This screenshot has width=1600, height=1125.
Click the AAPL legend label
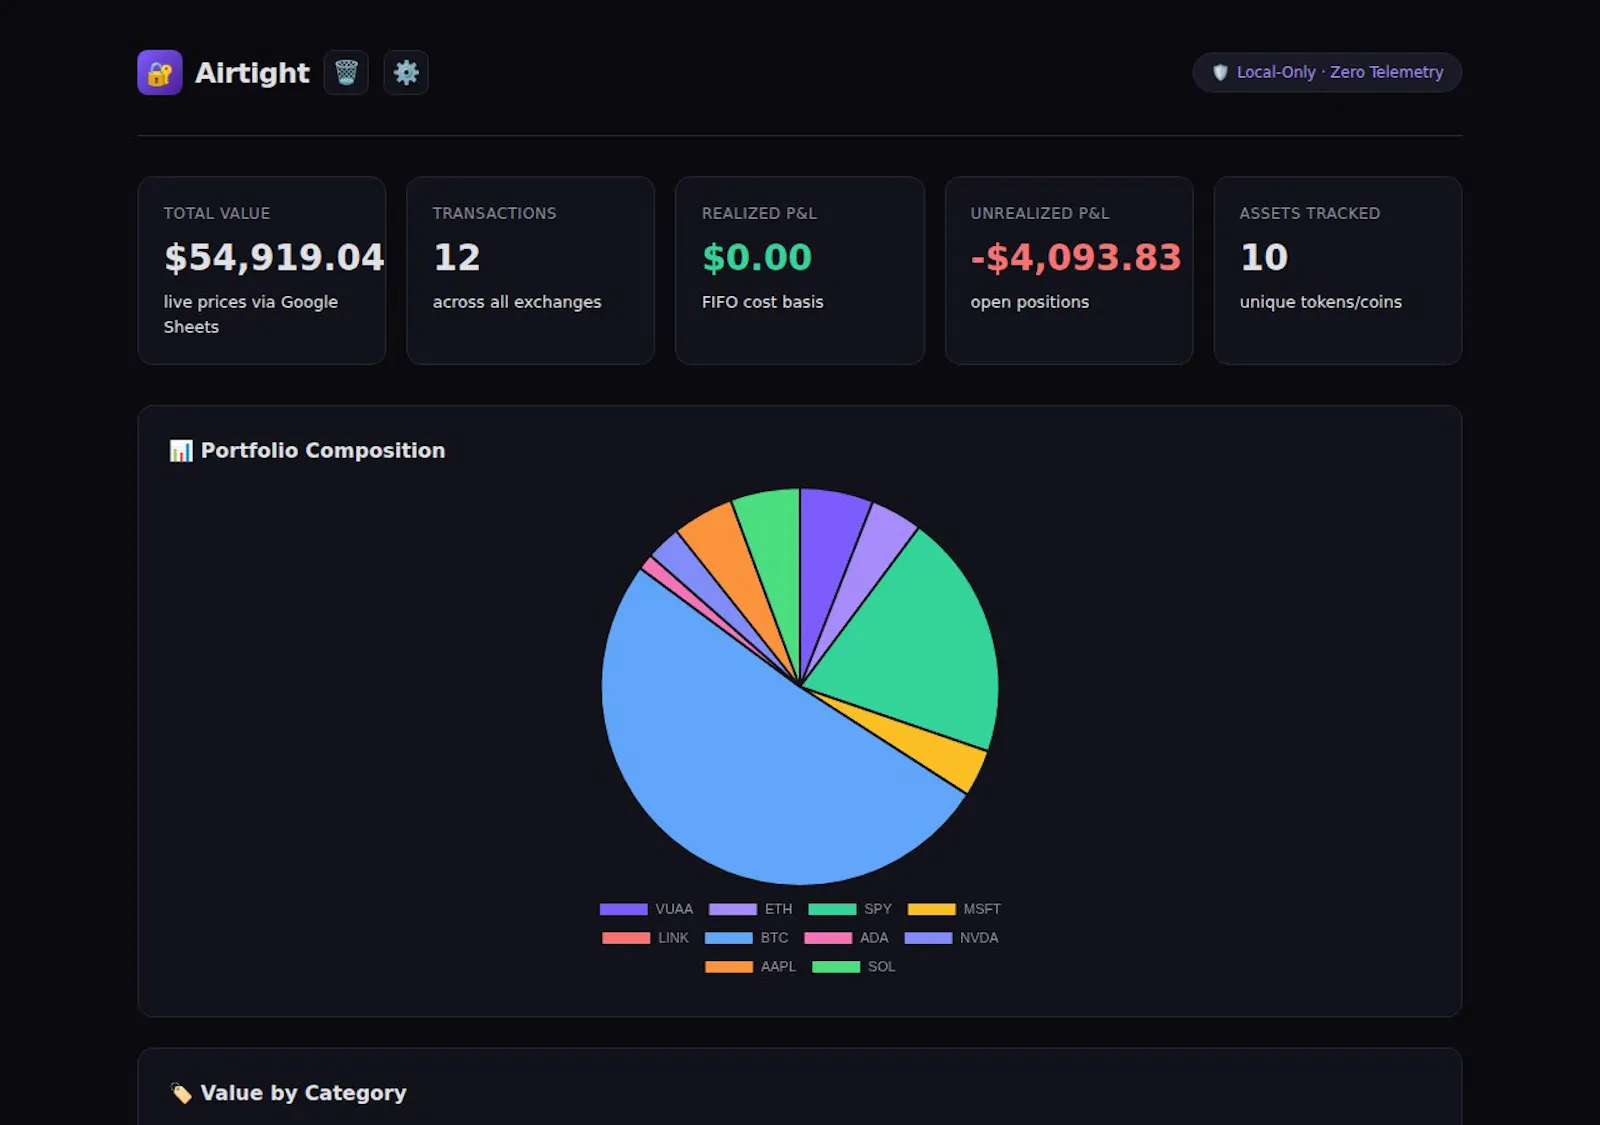coord(778,967)
